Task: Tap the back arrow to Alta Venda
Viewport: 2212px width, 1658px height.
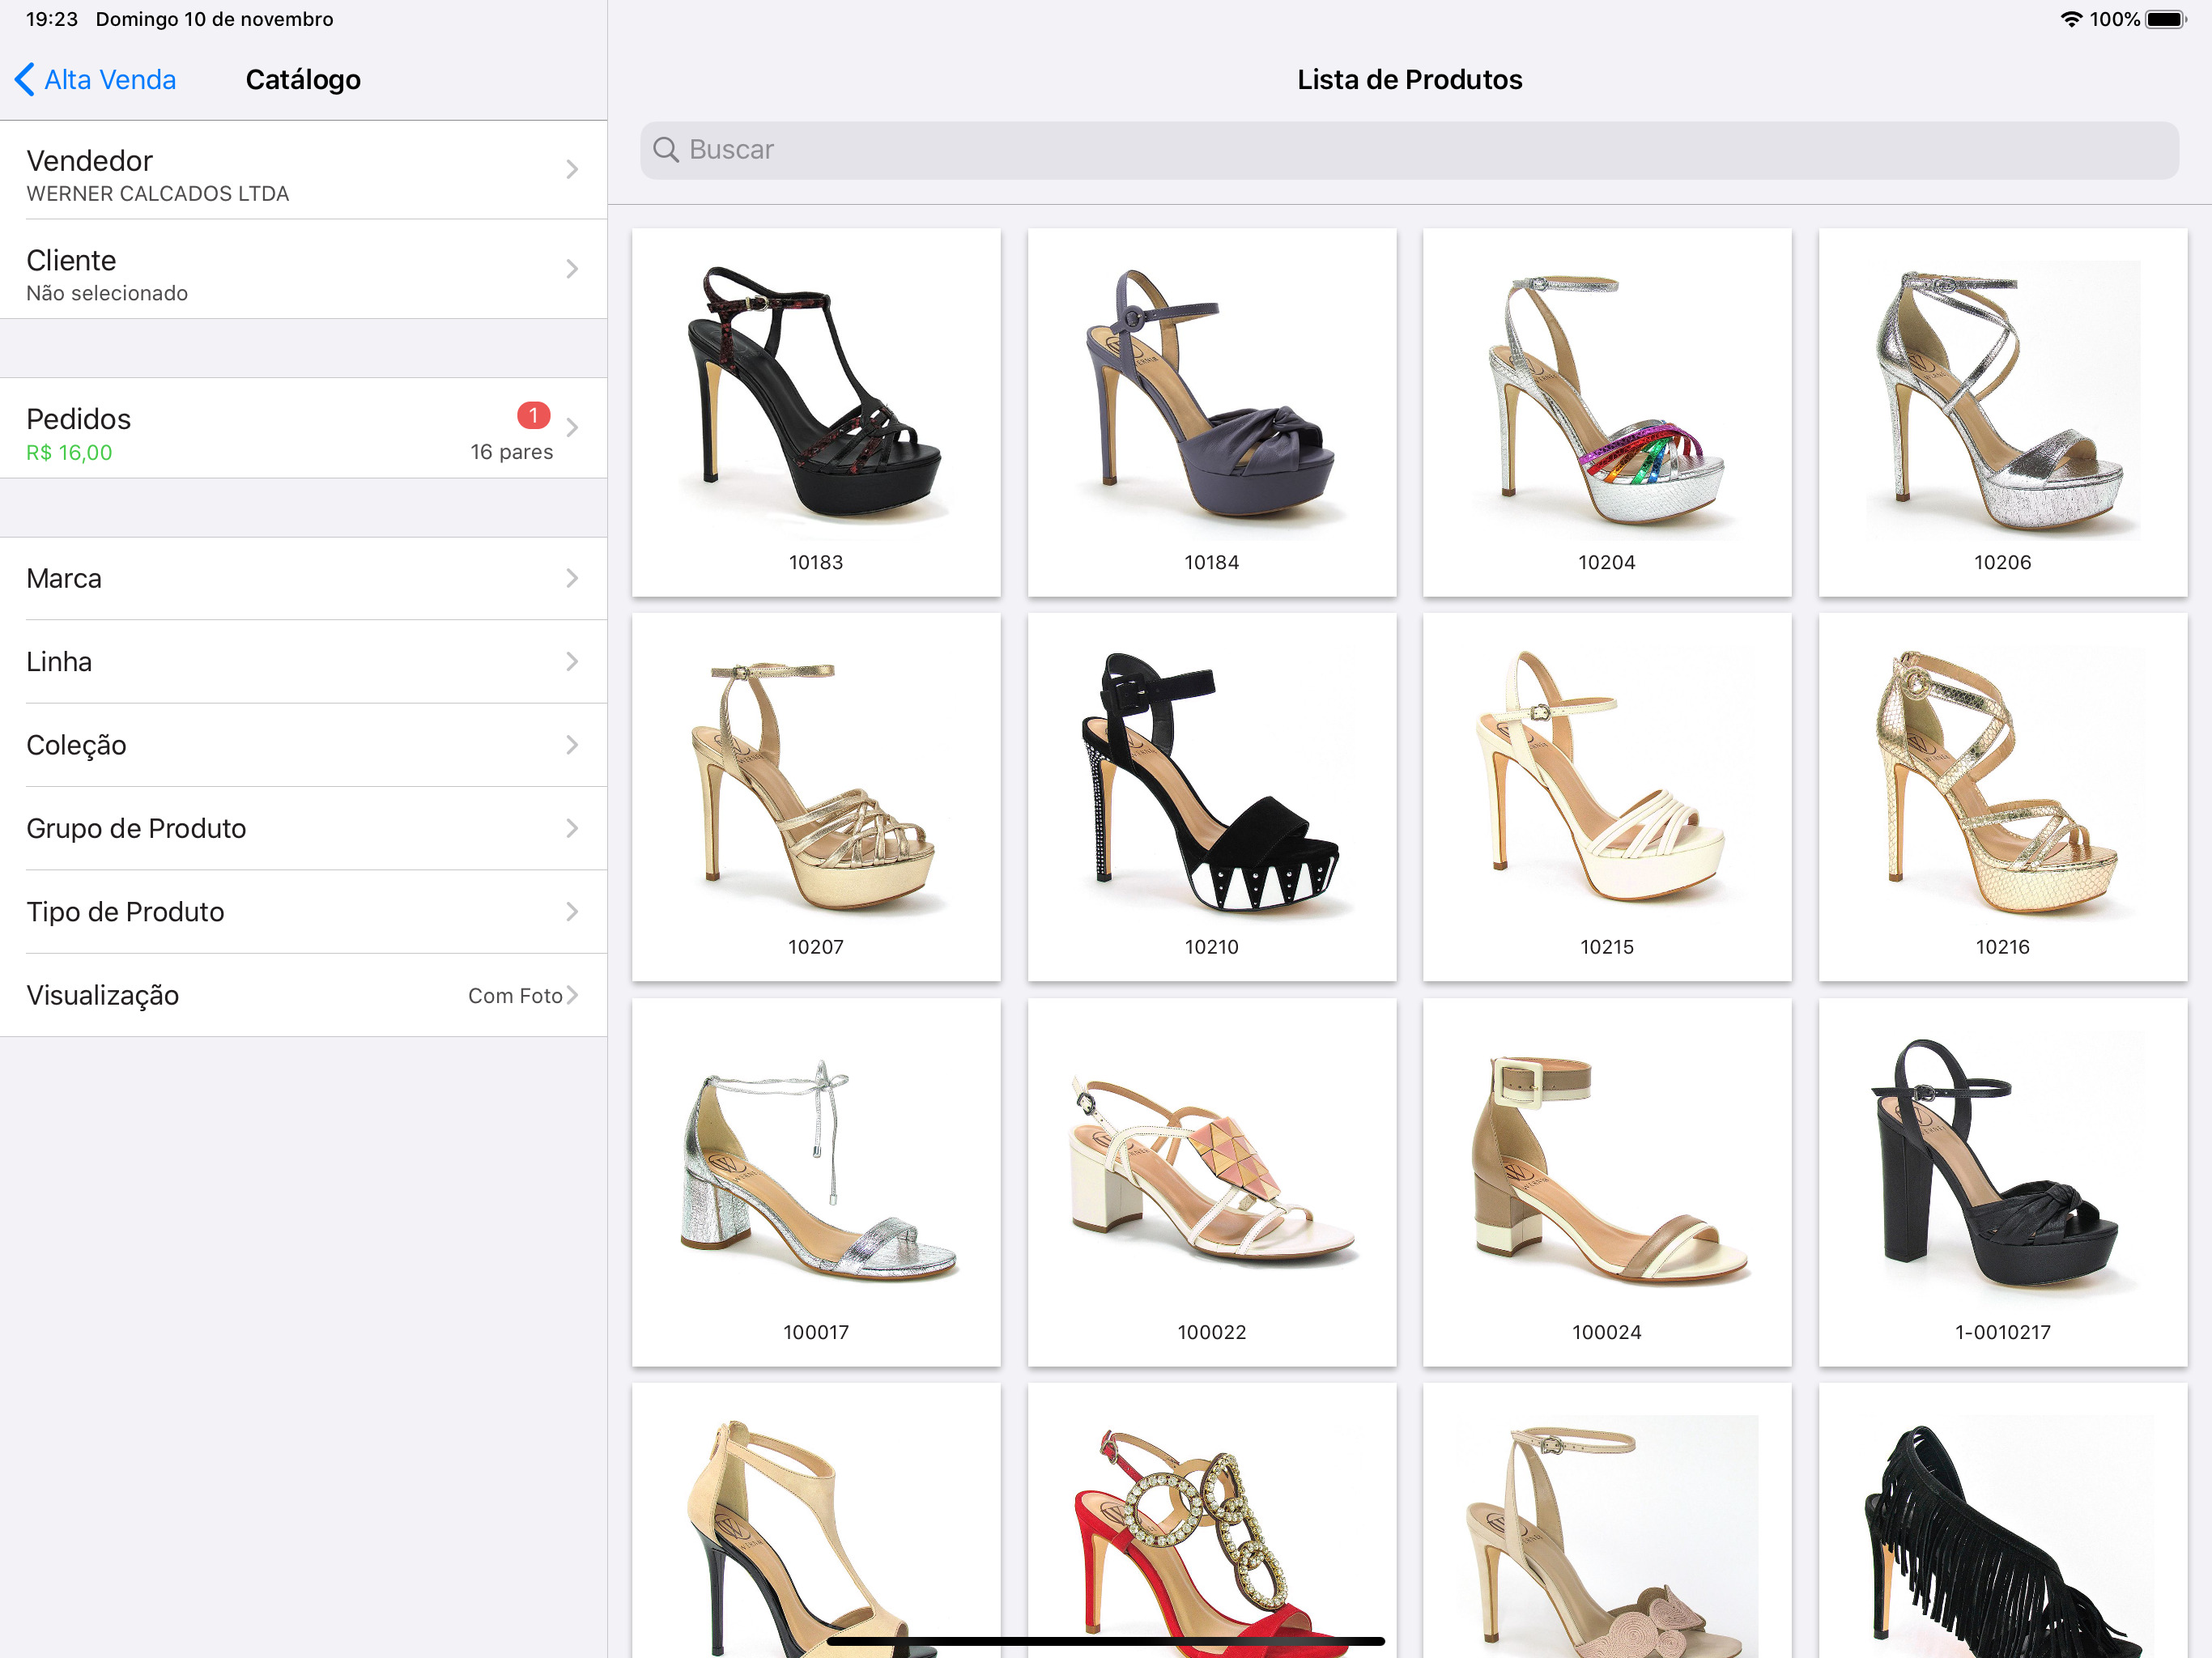Action: (25, 79)
